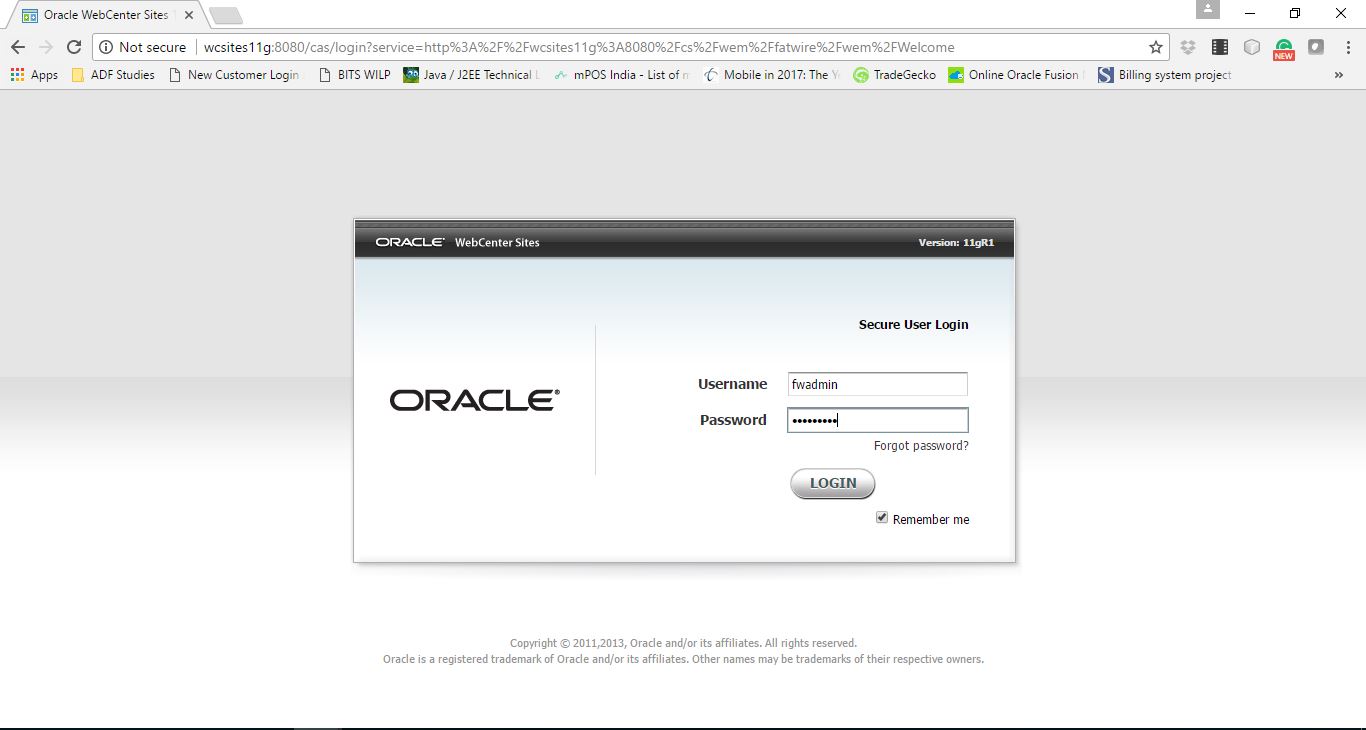Open Chrome's three-dot menu
The width and height of the screenshot is (1366, 730).
point(1347,47)
